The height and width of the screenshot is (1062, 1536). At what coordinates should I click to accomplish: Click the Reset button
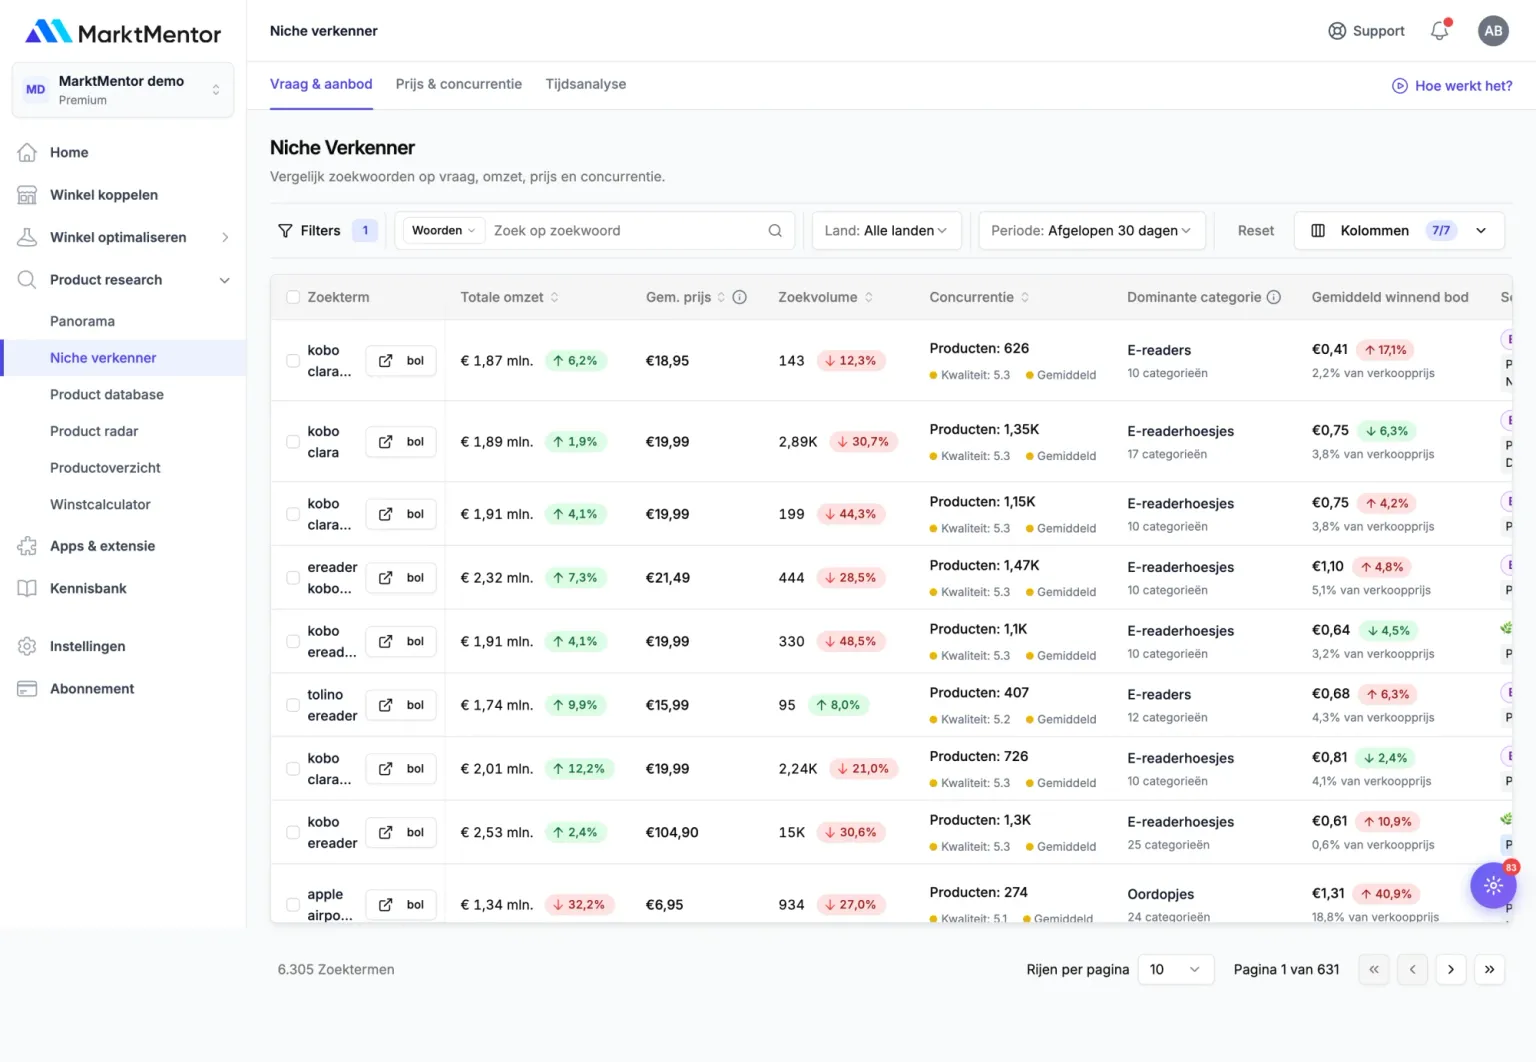pos(1256,231)
